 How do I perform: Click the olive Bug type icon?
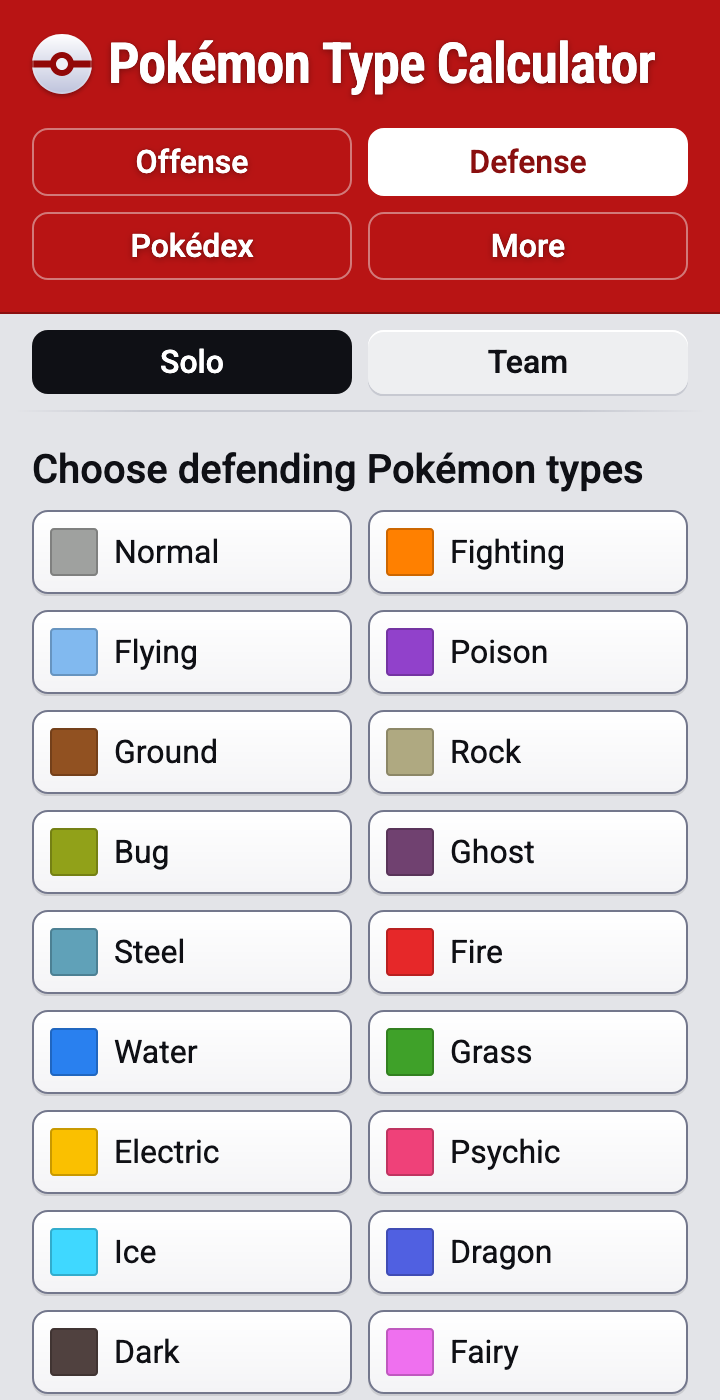point(74,852)
